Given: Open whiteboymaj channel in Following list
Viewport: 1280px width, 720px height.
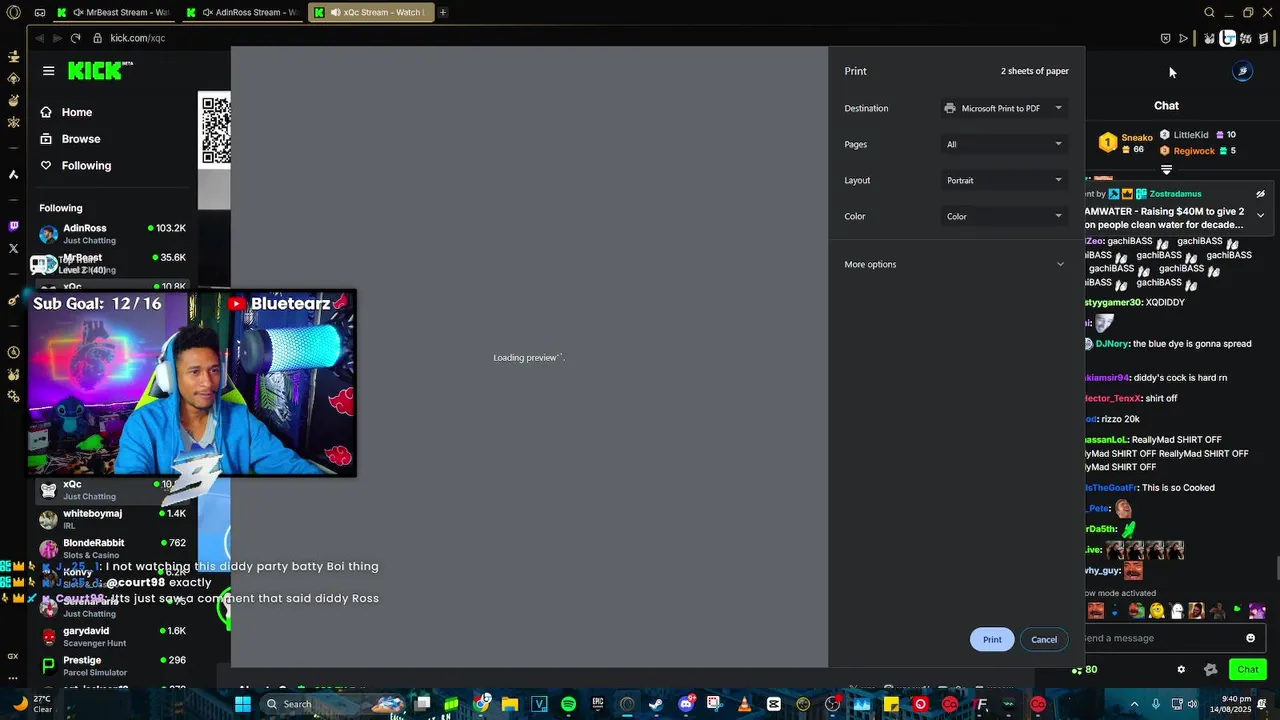Looking at the screenshot, I should pos(112,519).
